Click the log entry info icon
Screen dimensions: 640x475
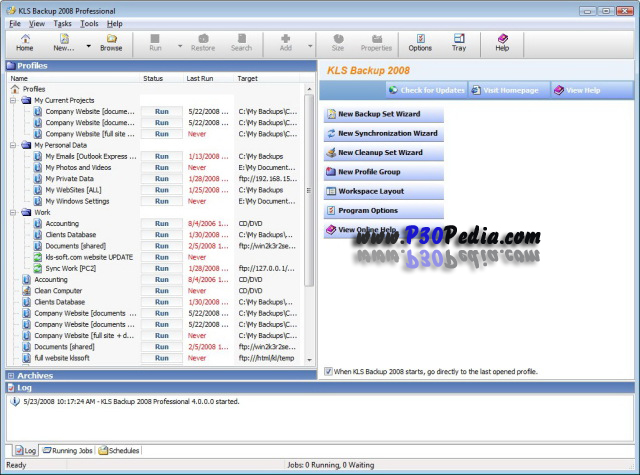[15, 402]
